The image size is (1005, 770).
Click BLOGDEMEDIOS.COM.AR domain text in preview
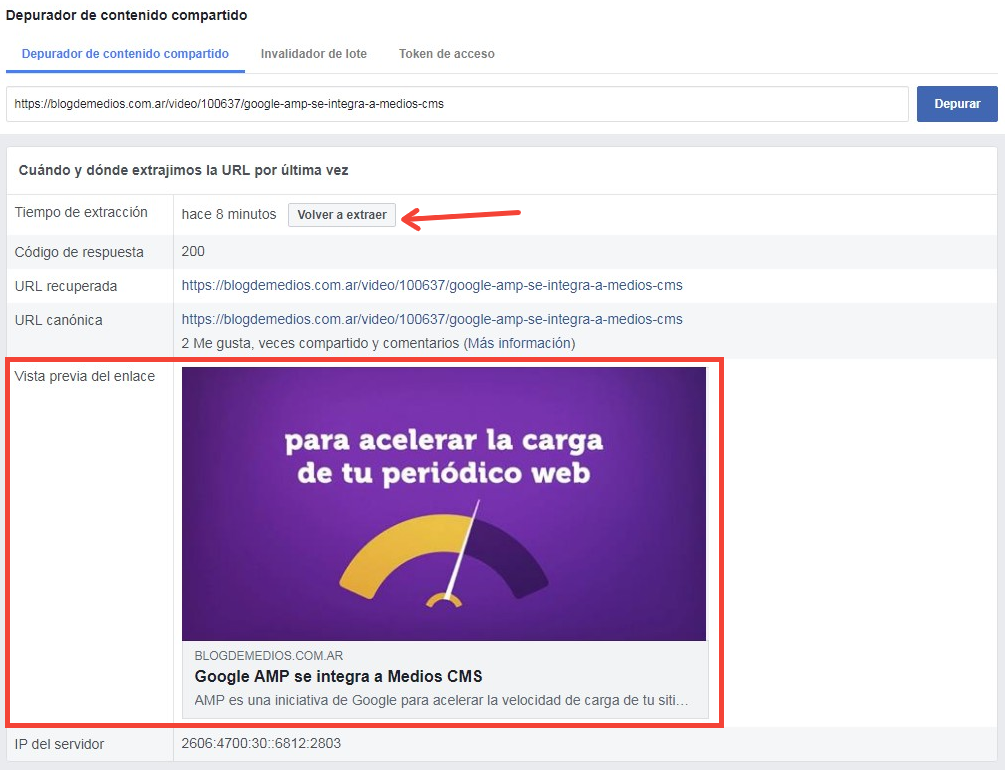click(269, 656)
